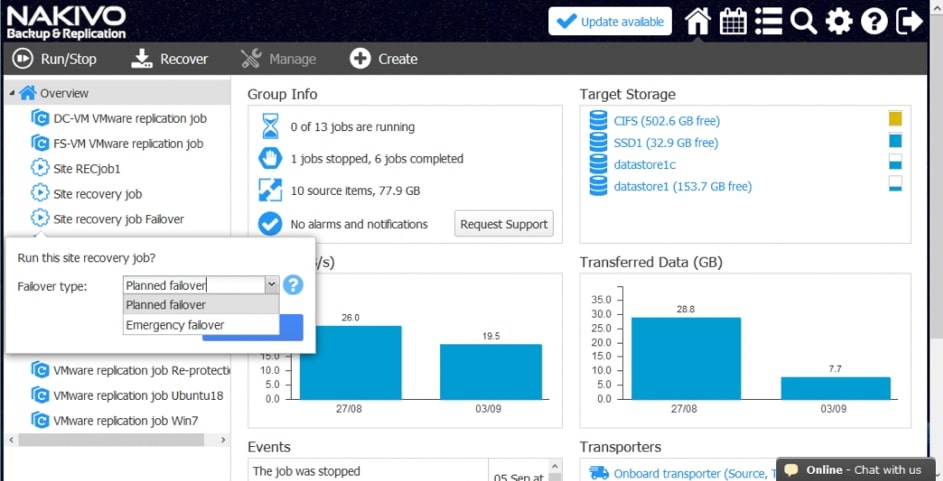Select Emergency failover option

coord(175,325)
